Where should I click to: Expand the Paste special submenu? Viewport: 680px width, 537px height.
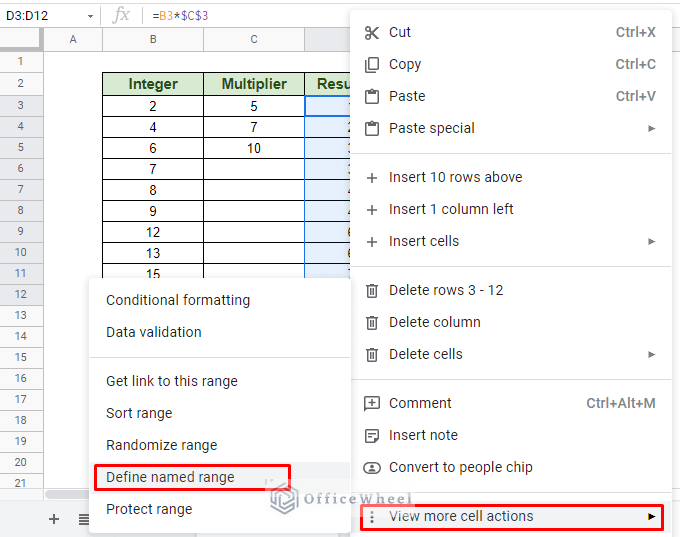[x=652, y=128]
